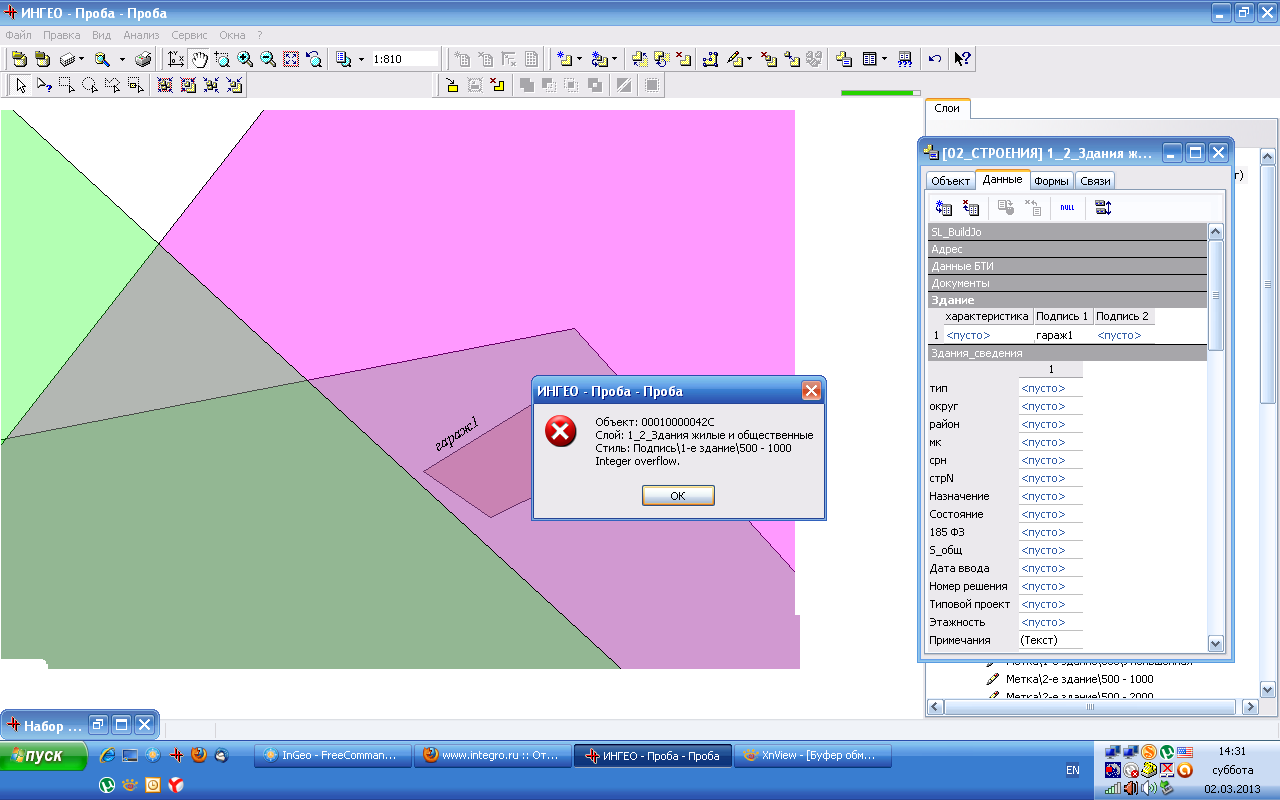Click the add table record icon
1280x800 pixels.
pos(943,208)
